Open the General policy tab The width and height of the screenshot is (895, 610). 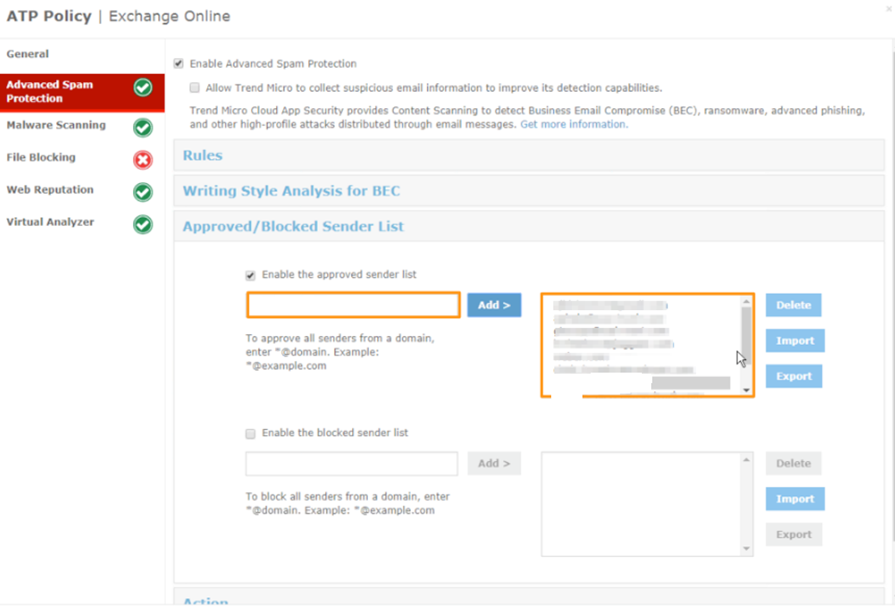(x=28, y=54)
